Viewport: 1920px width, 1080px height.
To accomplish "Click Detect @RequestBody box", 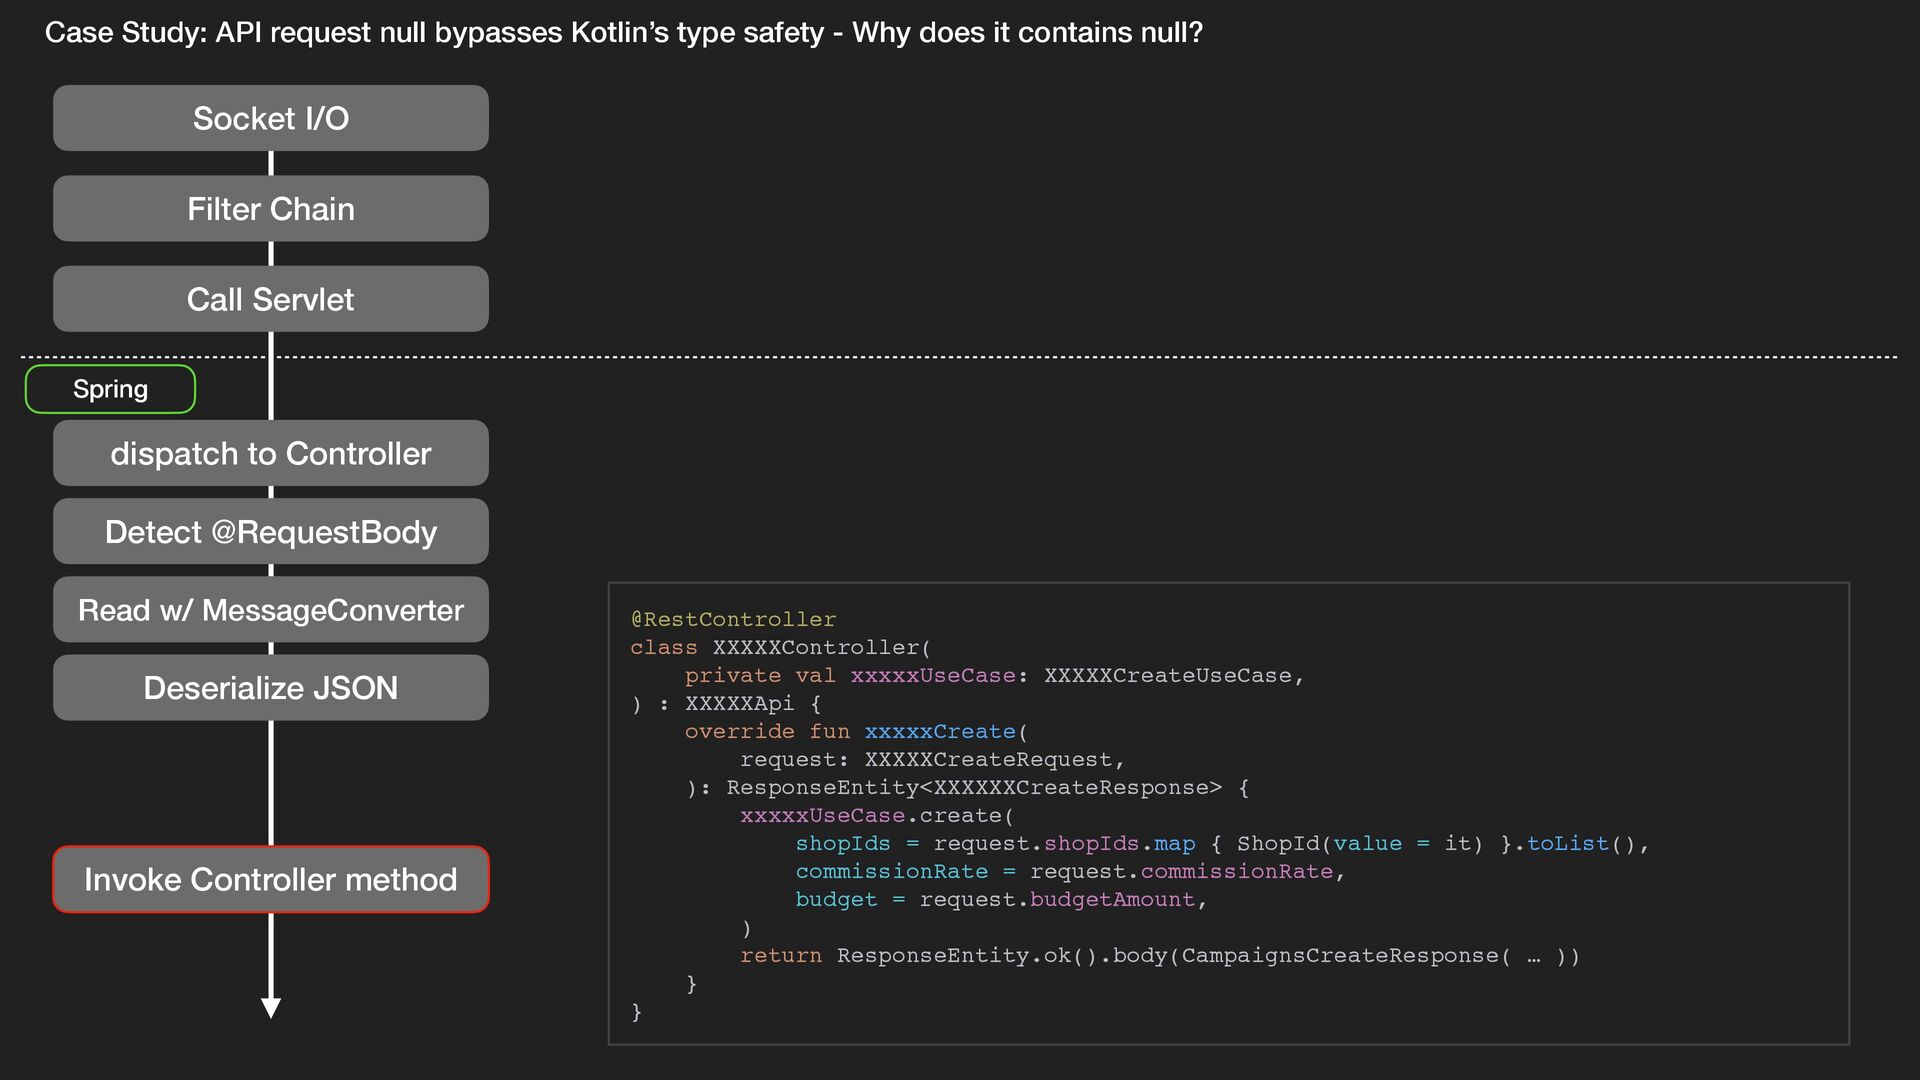I will coord(270,532).
